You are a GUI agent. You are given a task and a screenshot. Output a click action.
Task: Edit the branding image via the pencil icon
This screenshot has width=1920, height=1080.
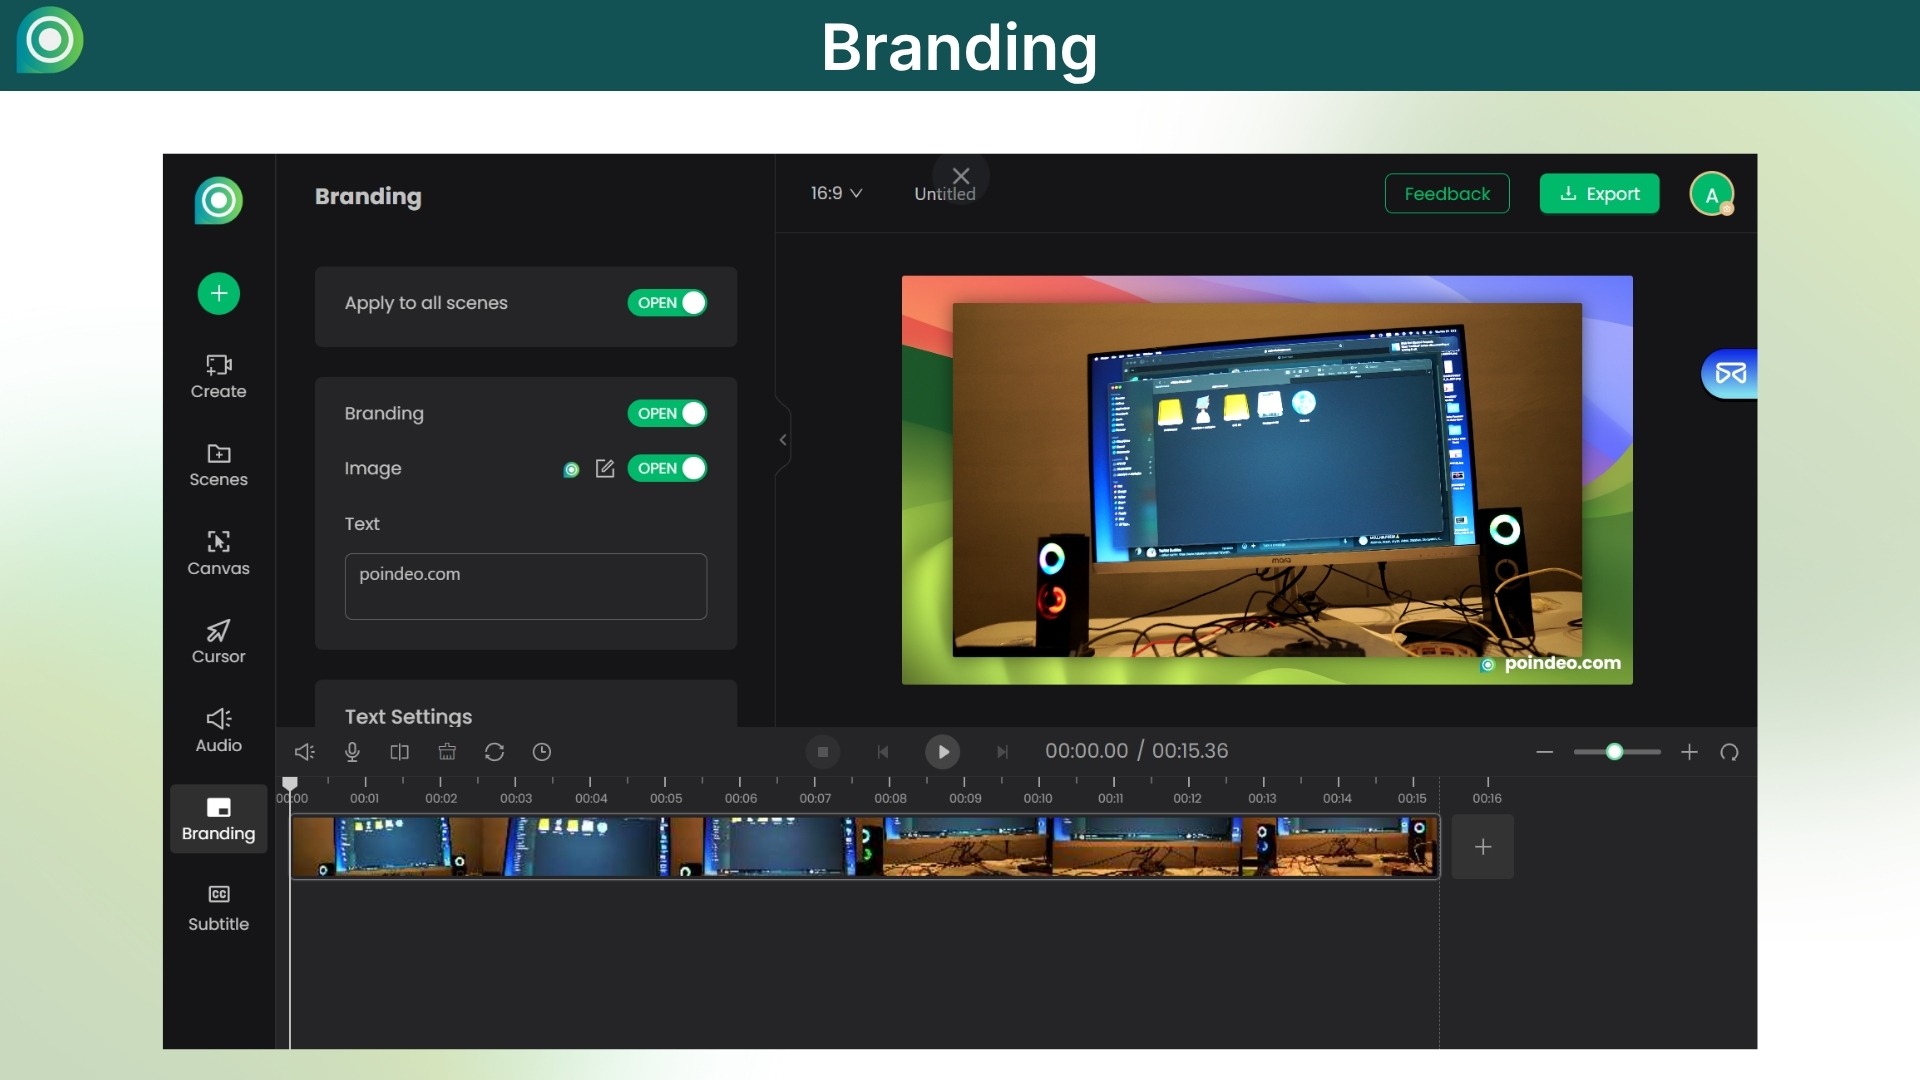click(604, 469)
